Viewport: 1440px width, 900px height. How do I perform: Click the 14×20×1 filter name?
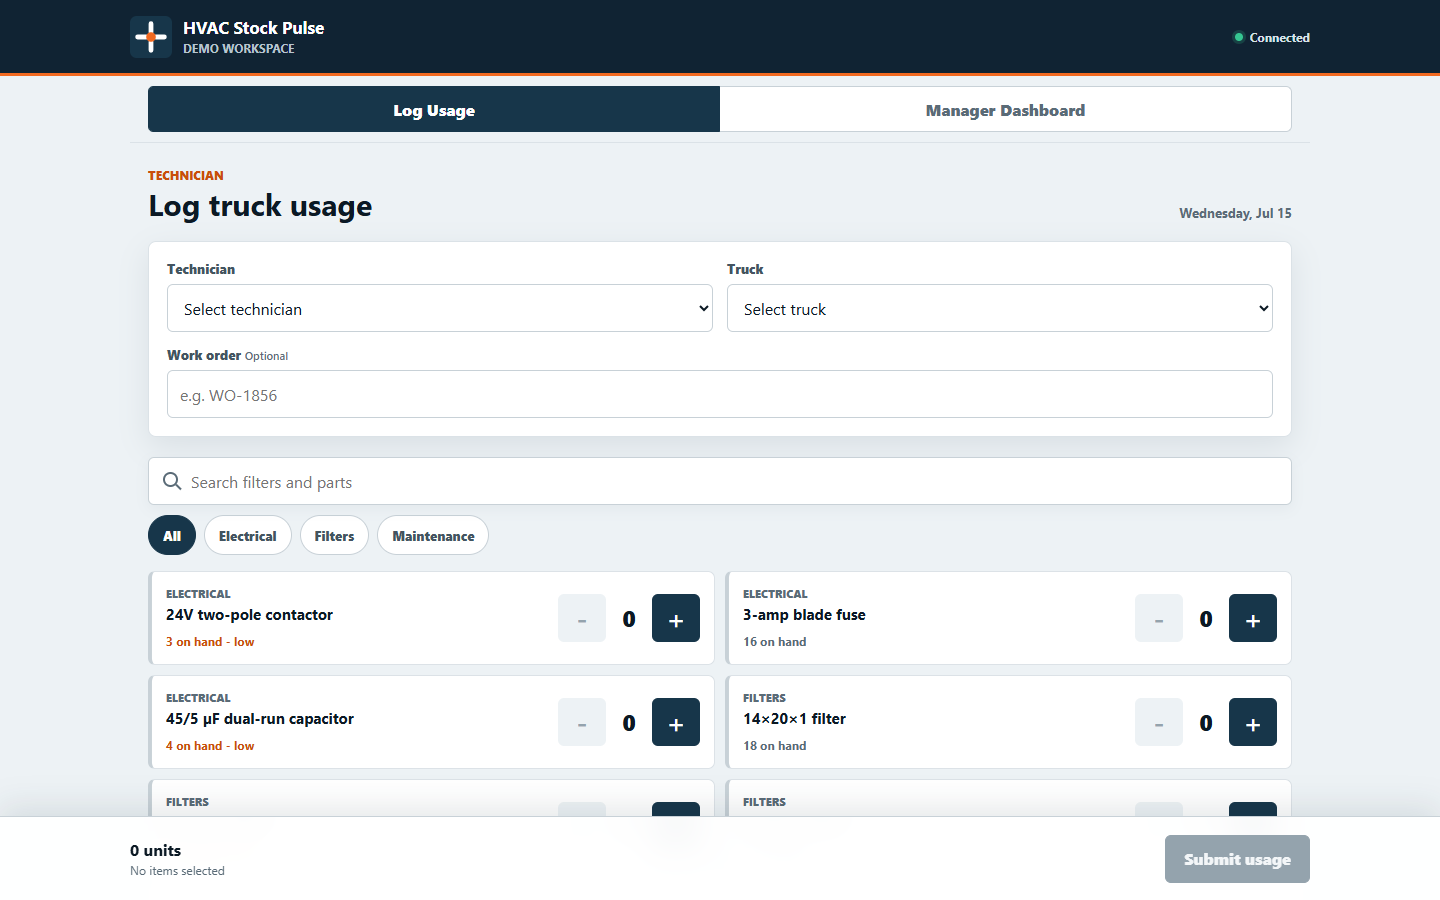[794, 719]
